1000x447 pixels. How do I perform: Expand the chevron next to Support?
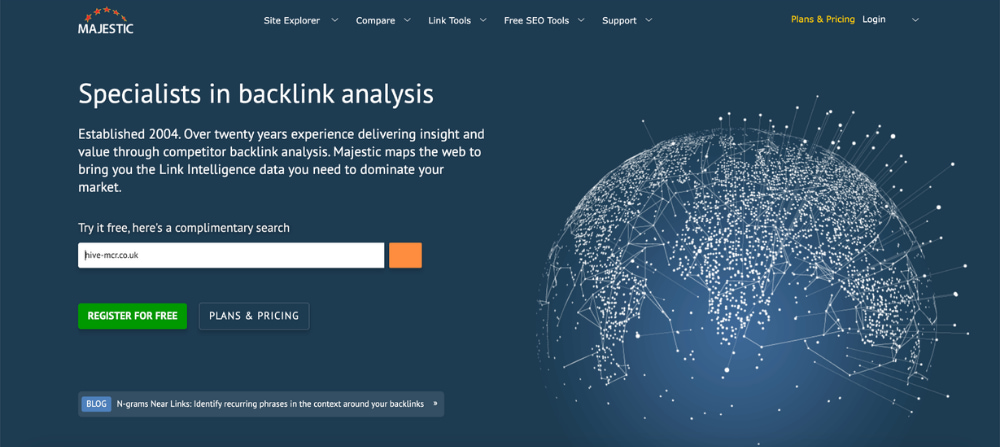point(649,20)
